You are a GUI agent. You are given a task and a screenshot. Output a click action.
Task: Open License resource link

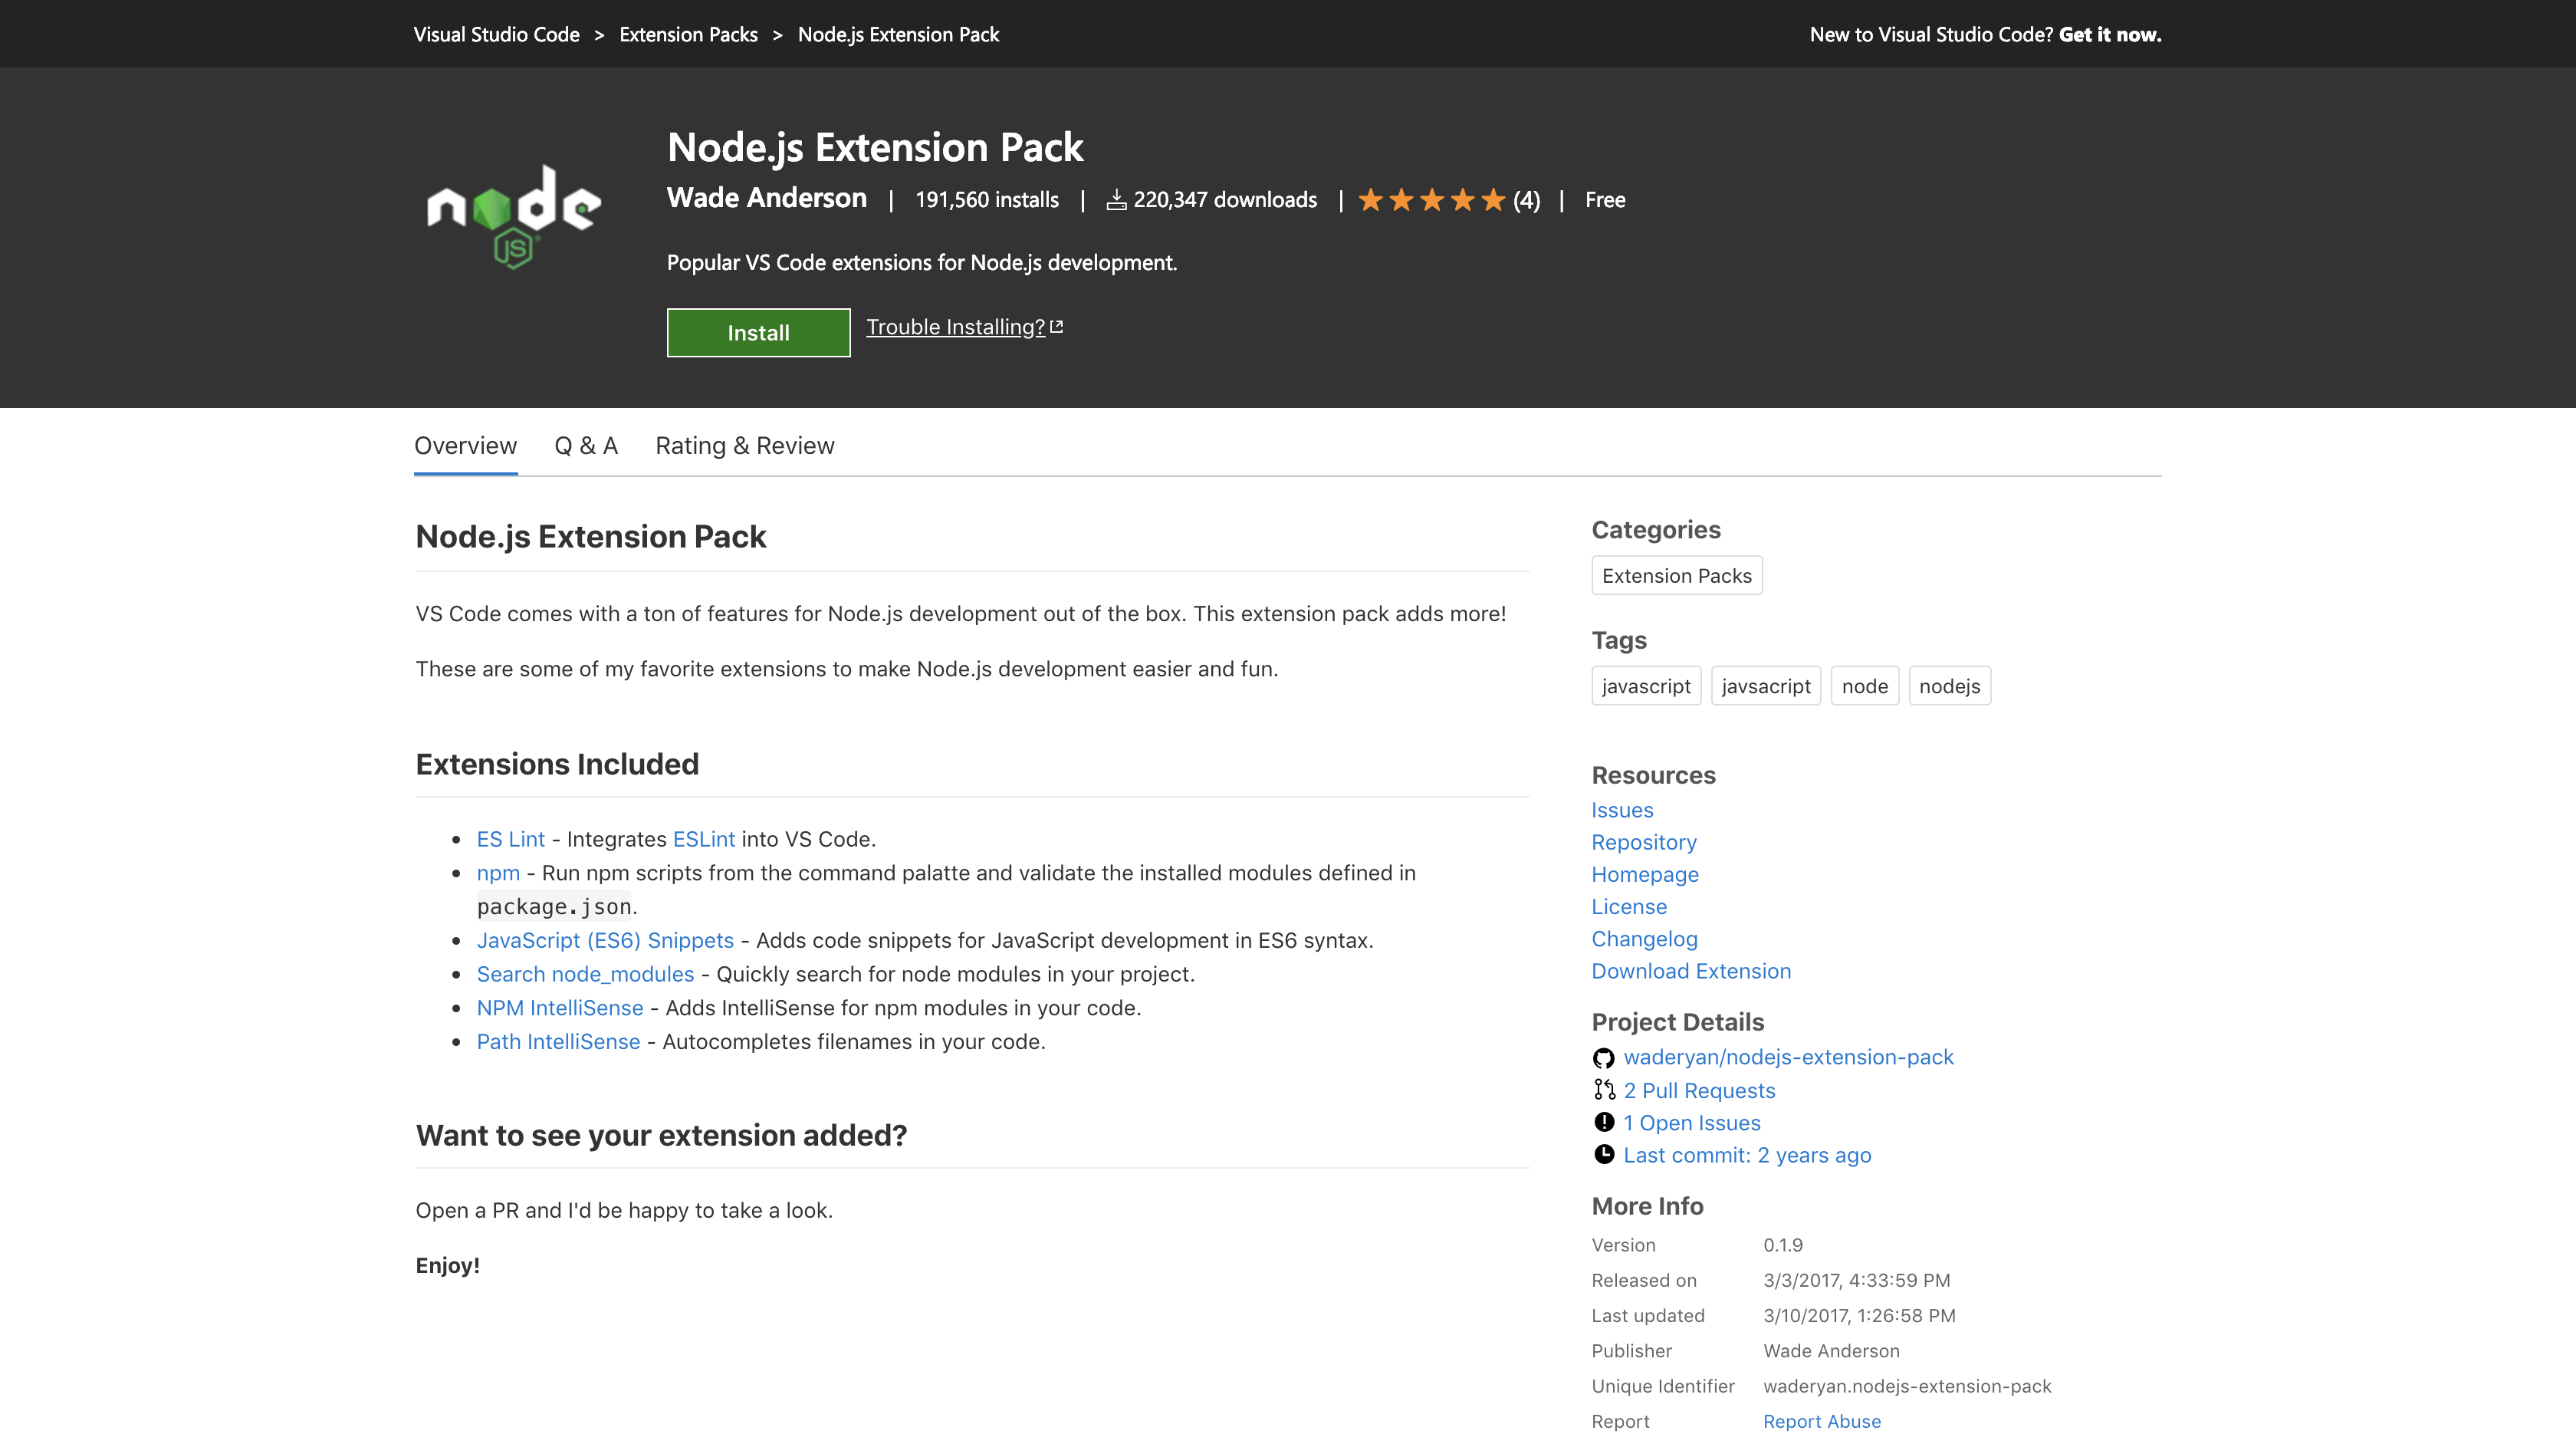[1629, 907]
